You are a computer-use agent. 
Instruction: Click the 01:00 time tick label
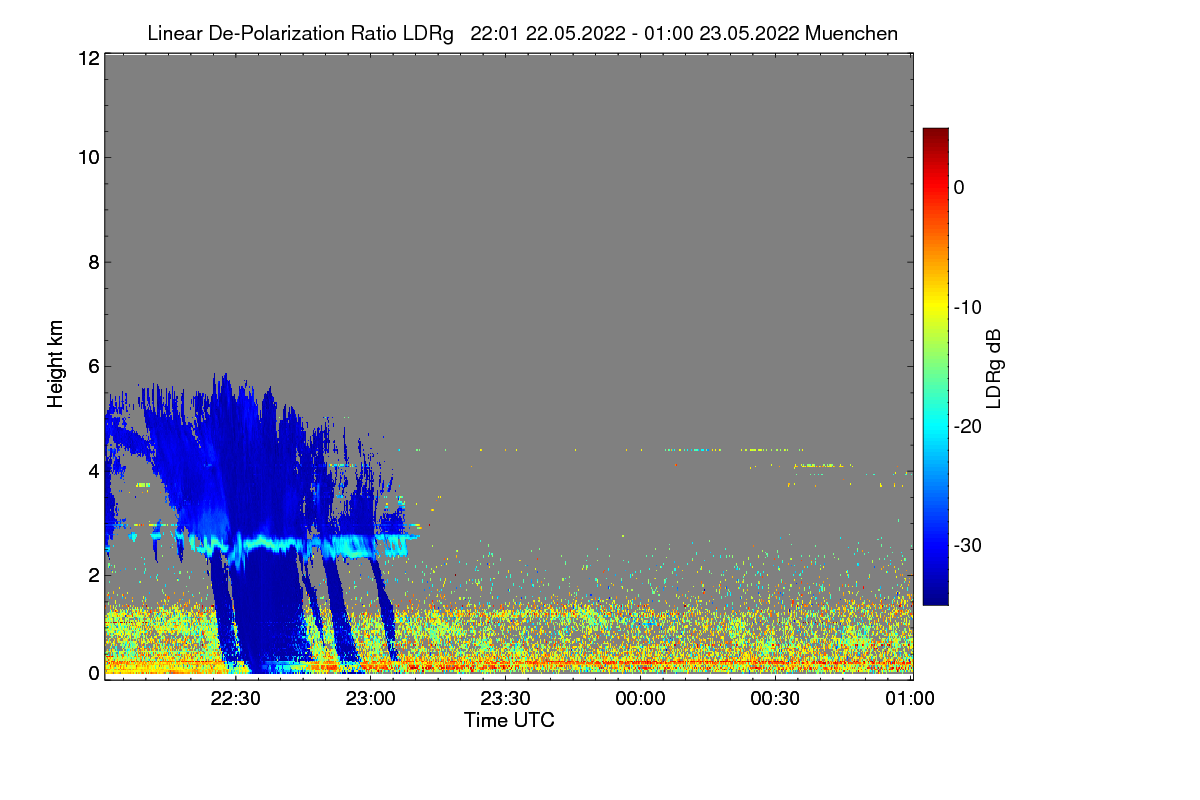(x=911, y=699)
